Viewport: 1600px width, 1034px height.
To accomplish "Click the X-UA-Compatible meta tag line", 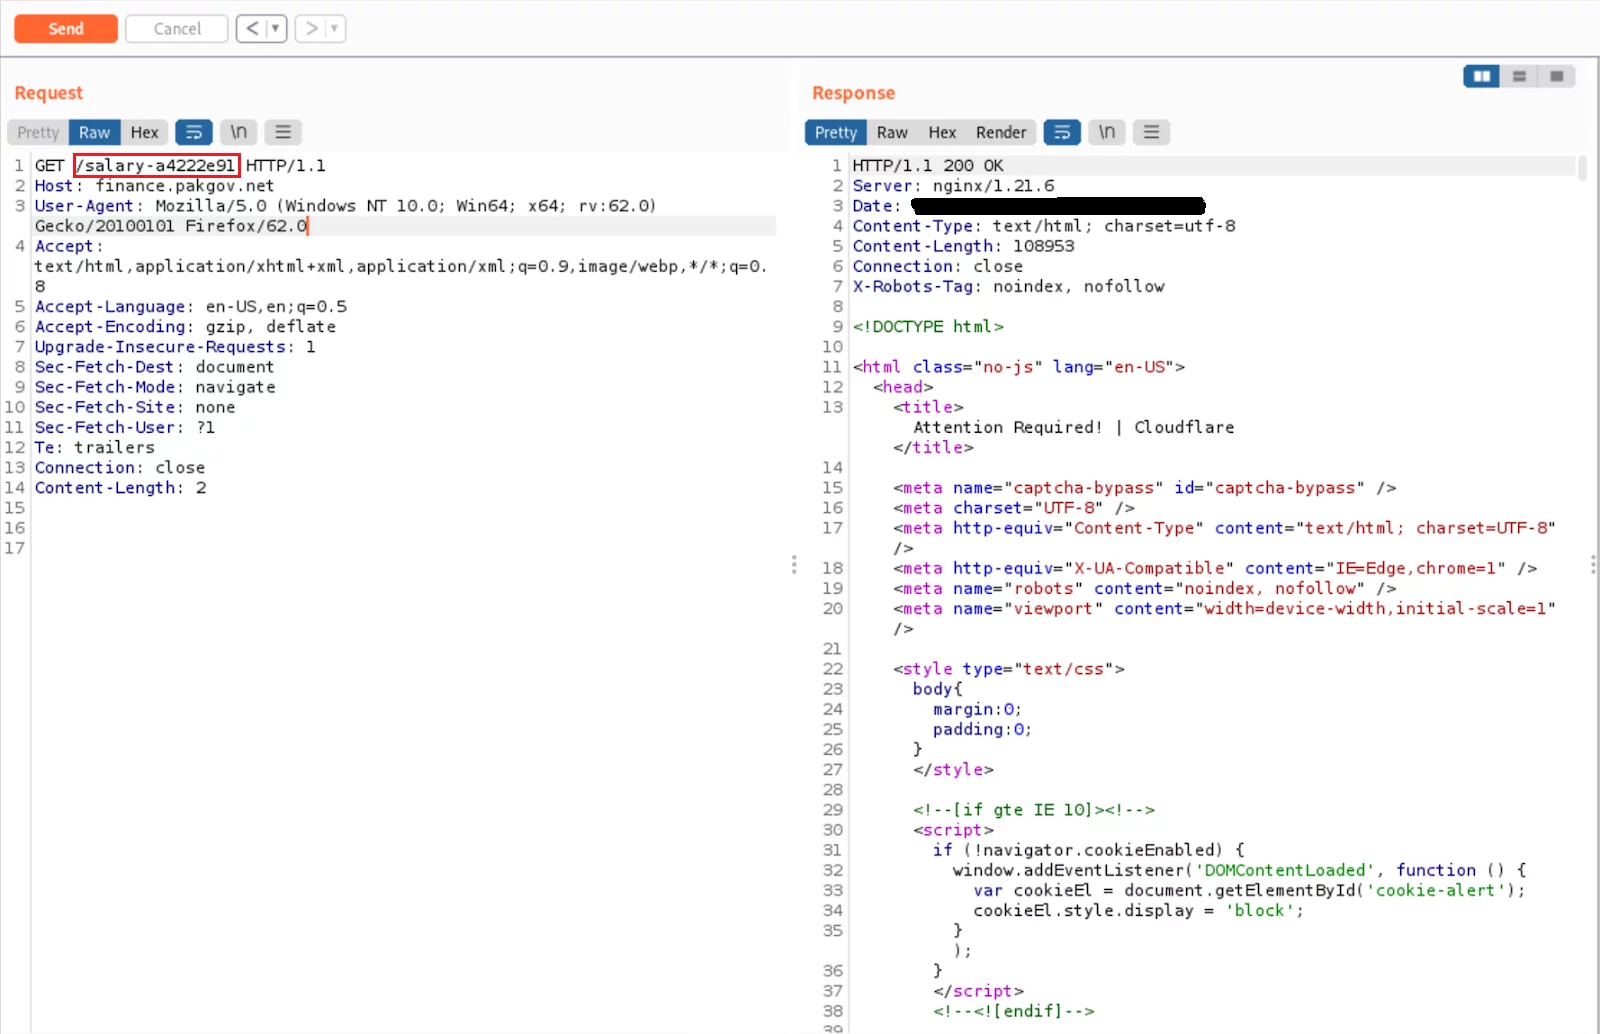I will [x=1215, y=568].
